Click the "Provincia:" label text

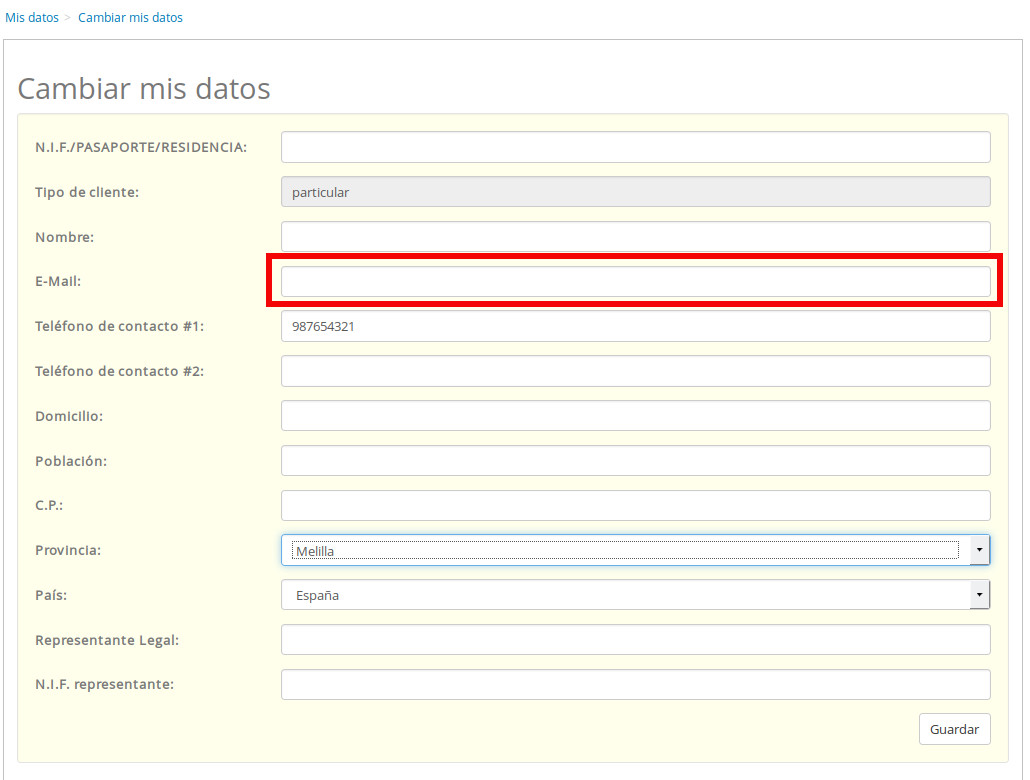68,550
